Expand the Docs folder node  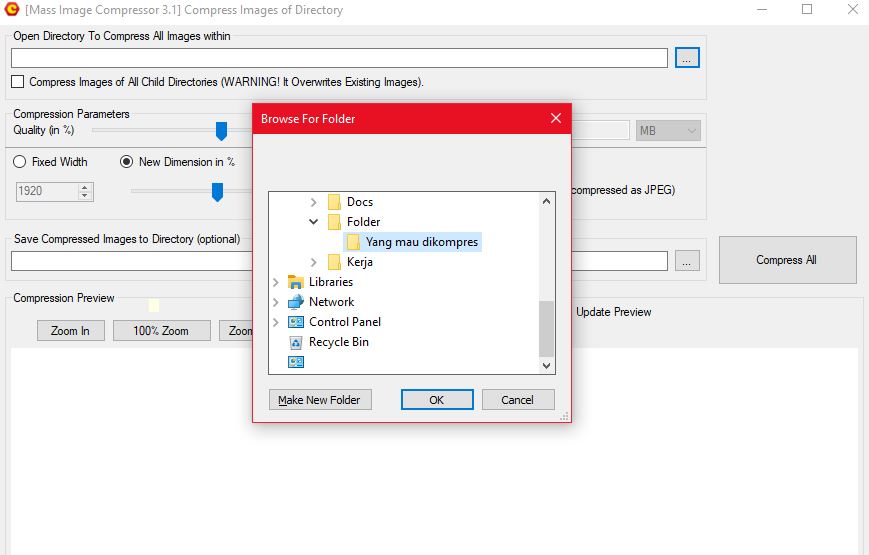(x=314, y=202)
